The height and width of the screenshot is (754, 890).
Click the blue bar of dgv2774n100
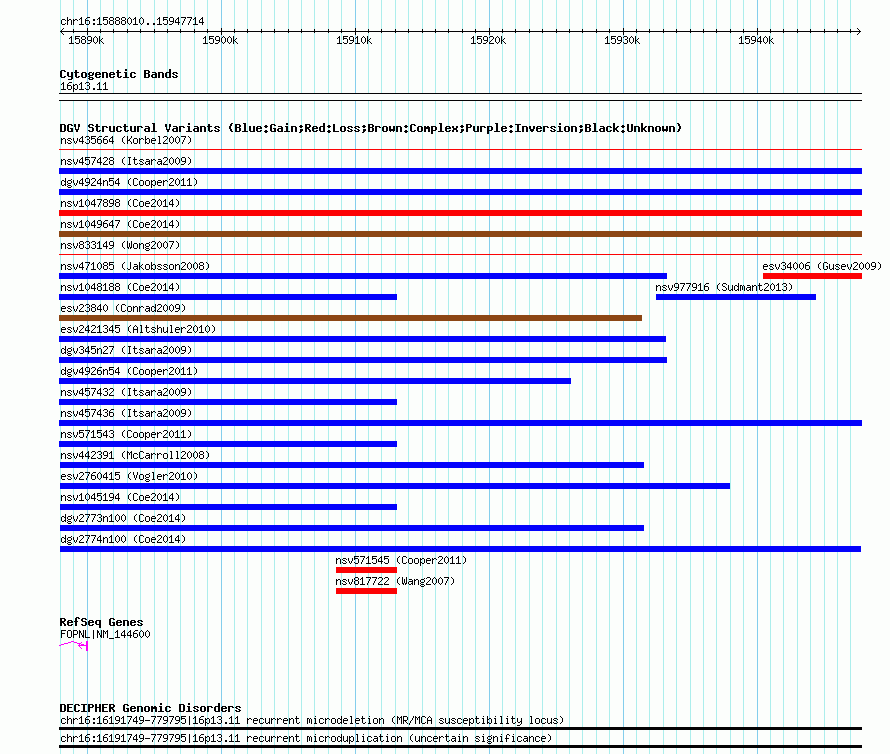coord(460,549)
